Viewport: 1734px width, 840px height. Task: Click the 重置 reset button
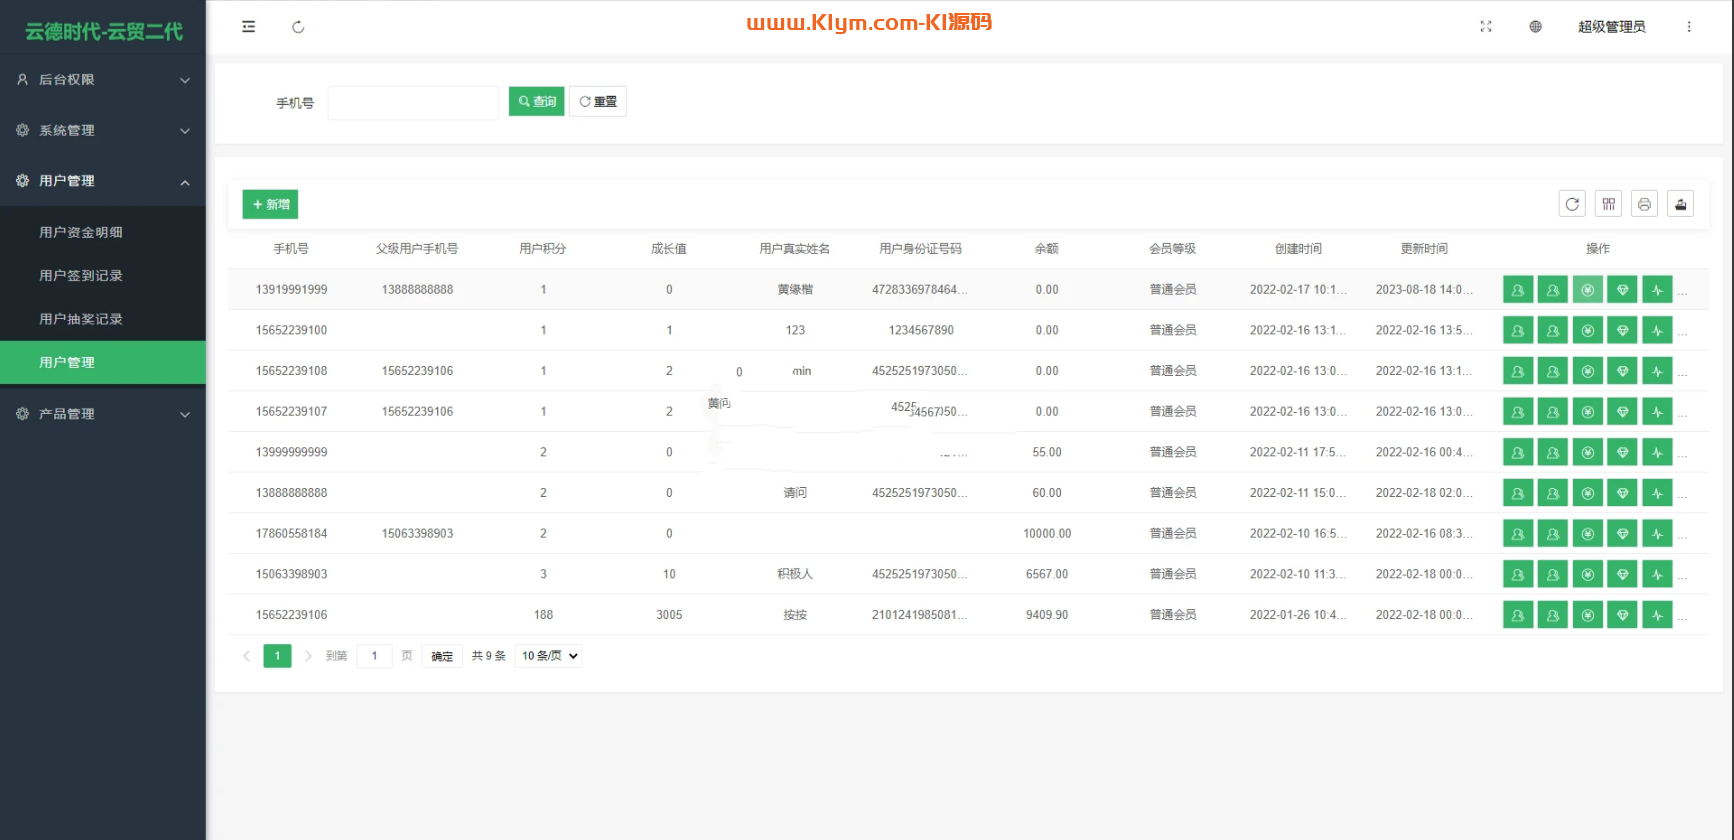tap(598, 101)
